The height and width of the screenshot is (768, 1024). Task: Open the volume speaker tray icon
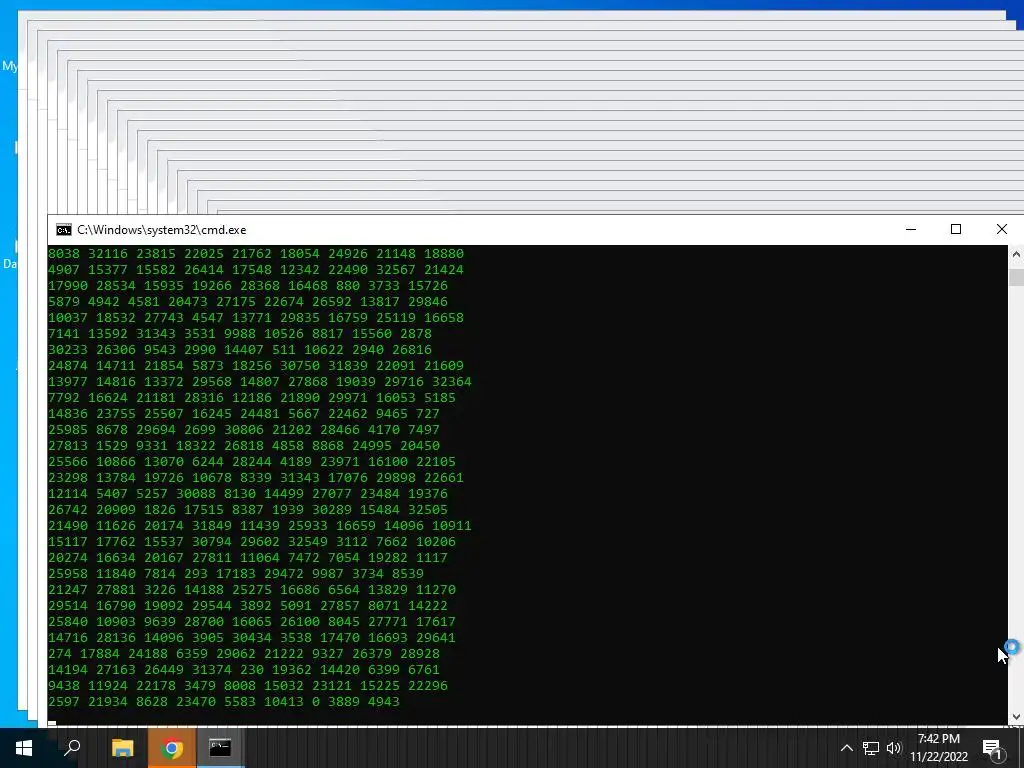tap(894, 748)
